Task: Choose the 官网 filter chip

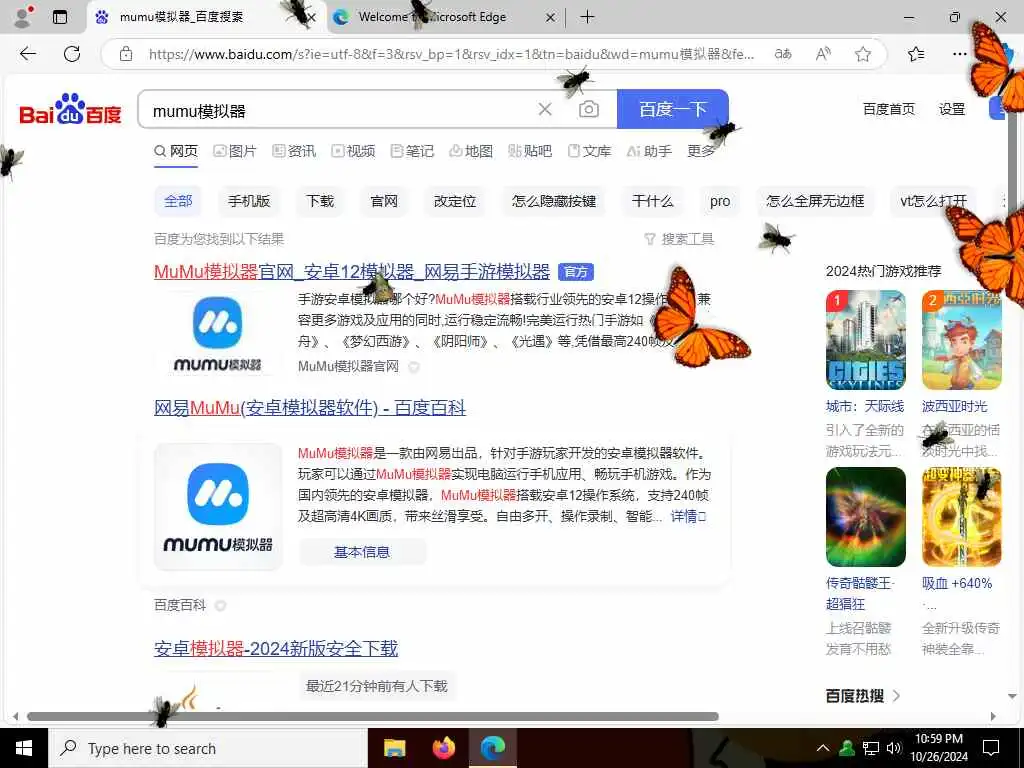Action: 384,201
